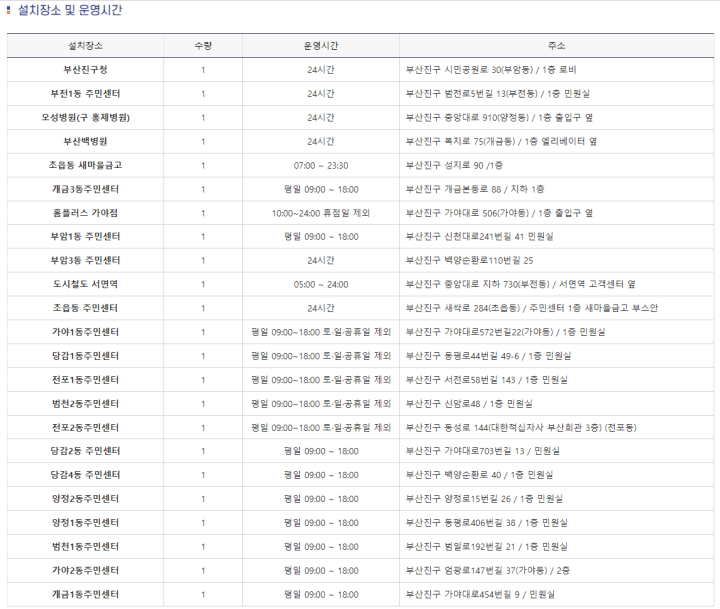The width and height of the screenshot is (720, 609).
Task: Click the '전포1동주민센터' cell
Action: point(85,380)
